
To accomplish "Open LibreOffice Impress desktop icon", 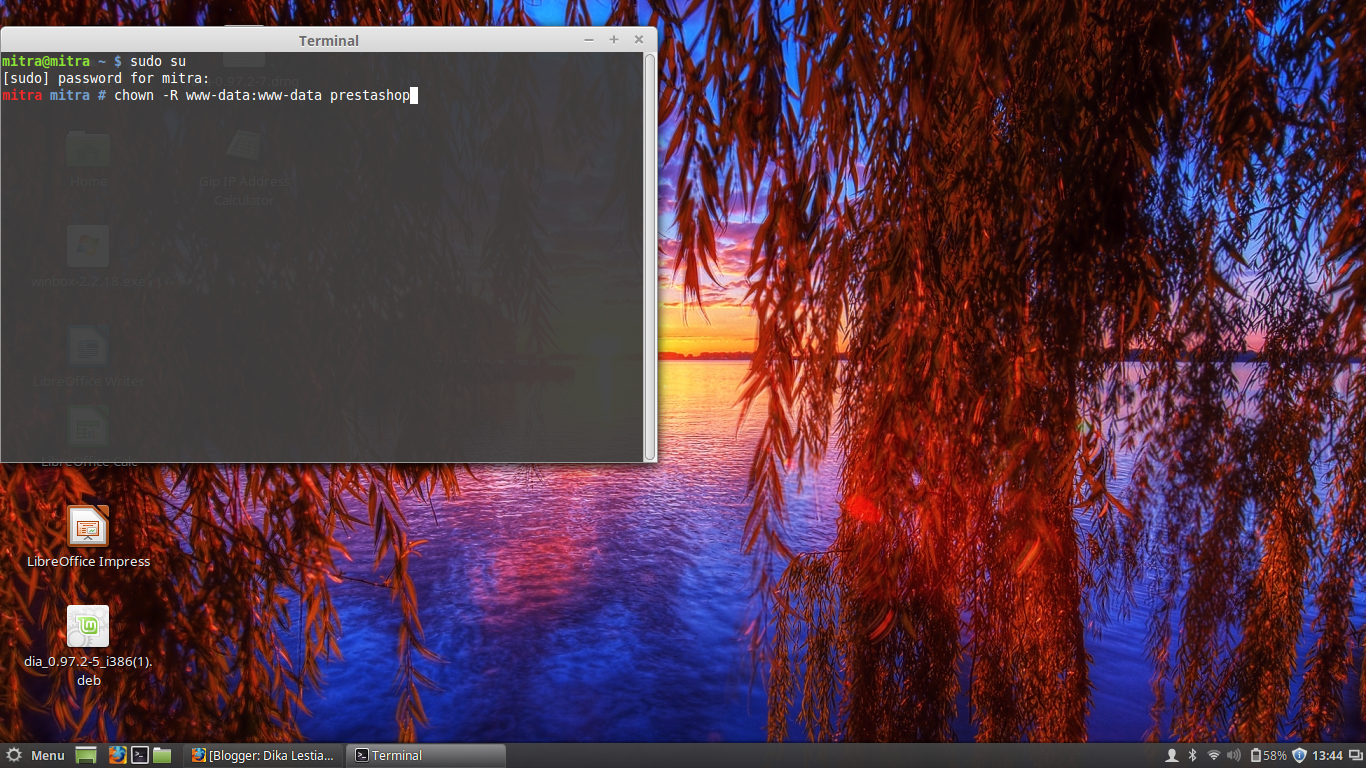I will [x=88, y=537].
